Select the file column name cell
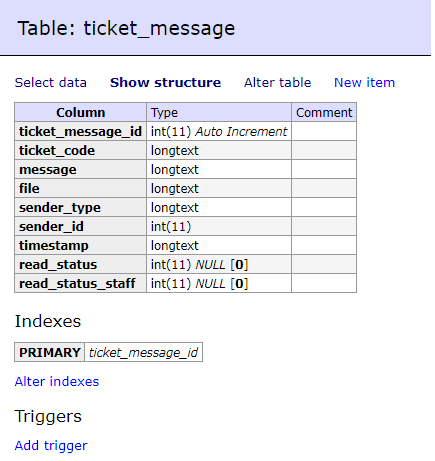 80,188
